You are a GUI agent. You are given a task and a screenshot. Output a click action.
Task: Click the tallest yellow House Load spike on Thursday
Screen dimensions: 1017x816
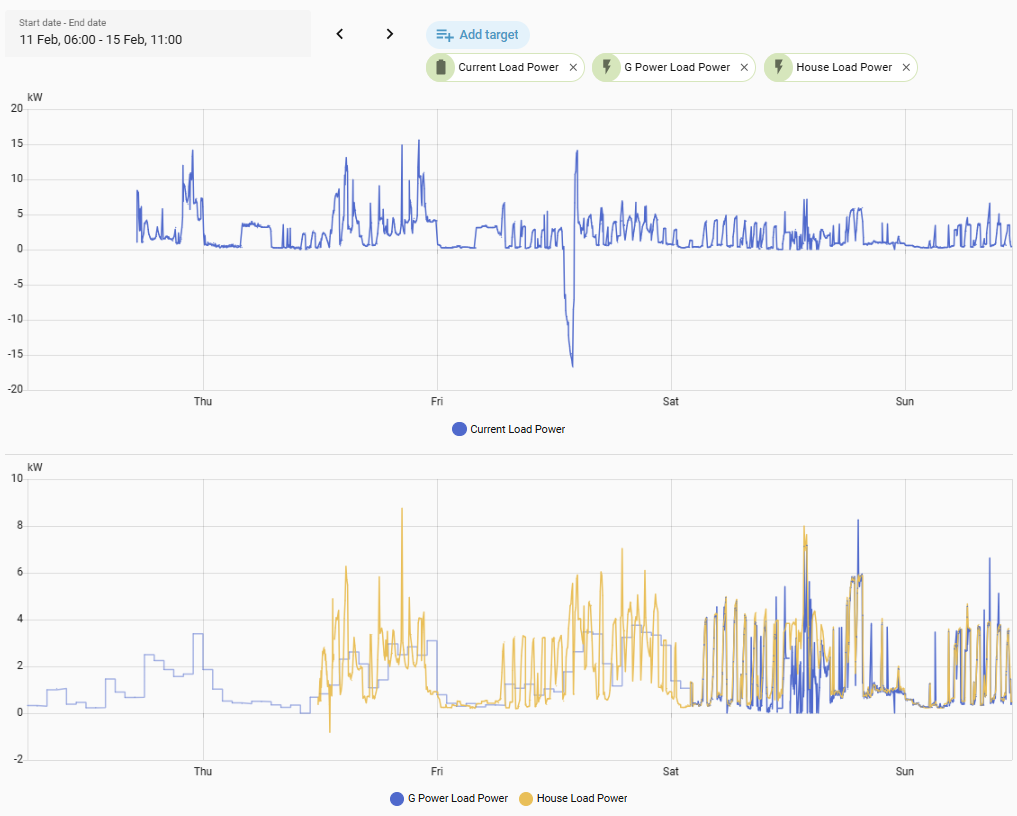[x=402, y=512]
